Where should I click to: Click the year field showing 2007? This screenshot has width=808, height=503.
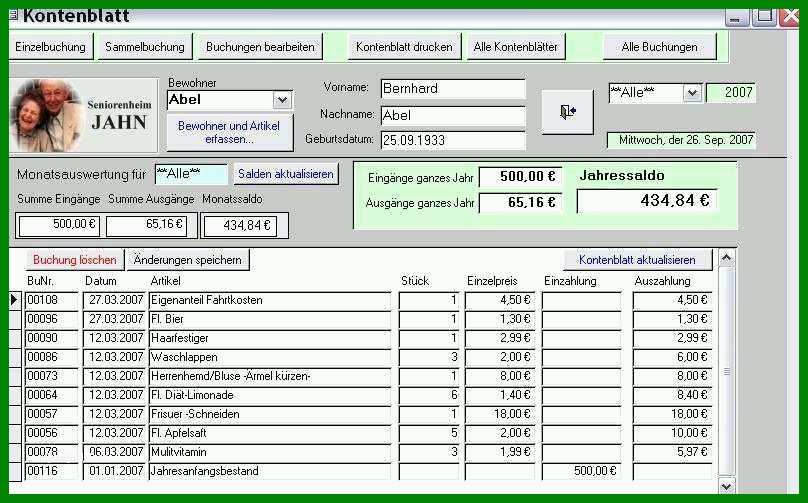(731, 93)
